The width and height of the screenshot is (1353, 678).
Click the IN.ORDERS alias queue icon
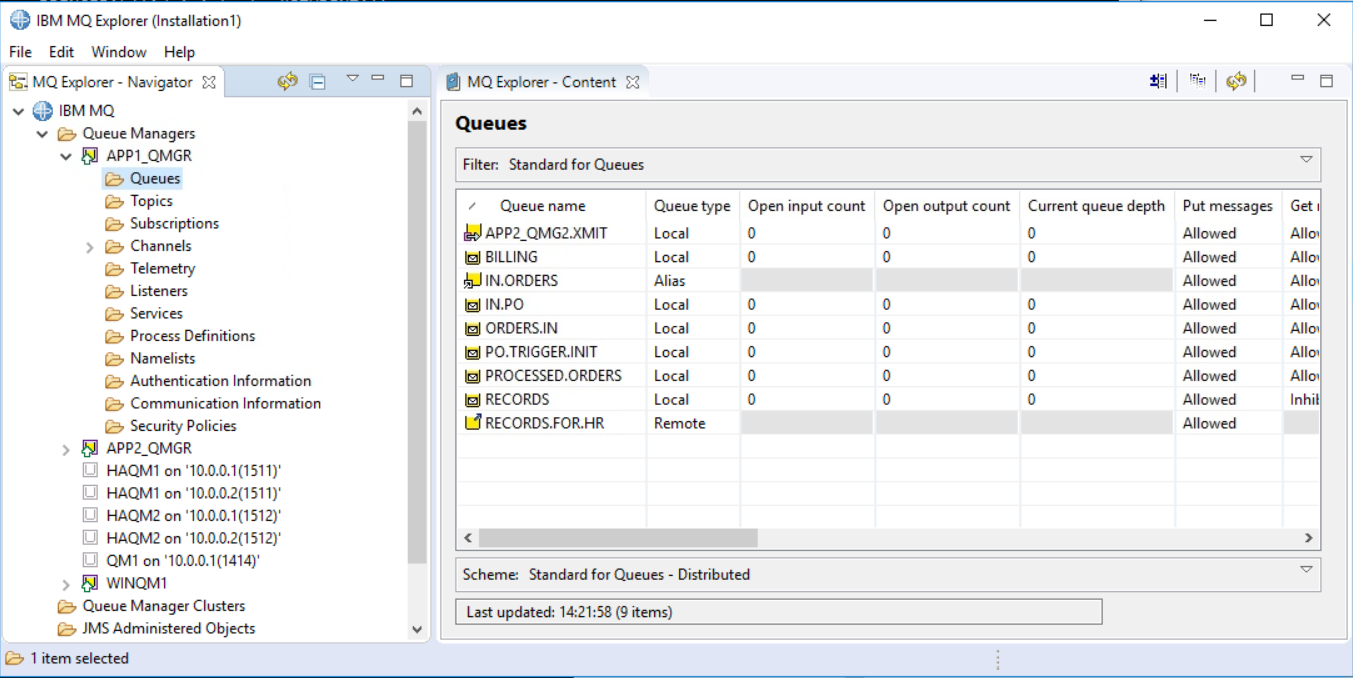pos(472,281)
